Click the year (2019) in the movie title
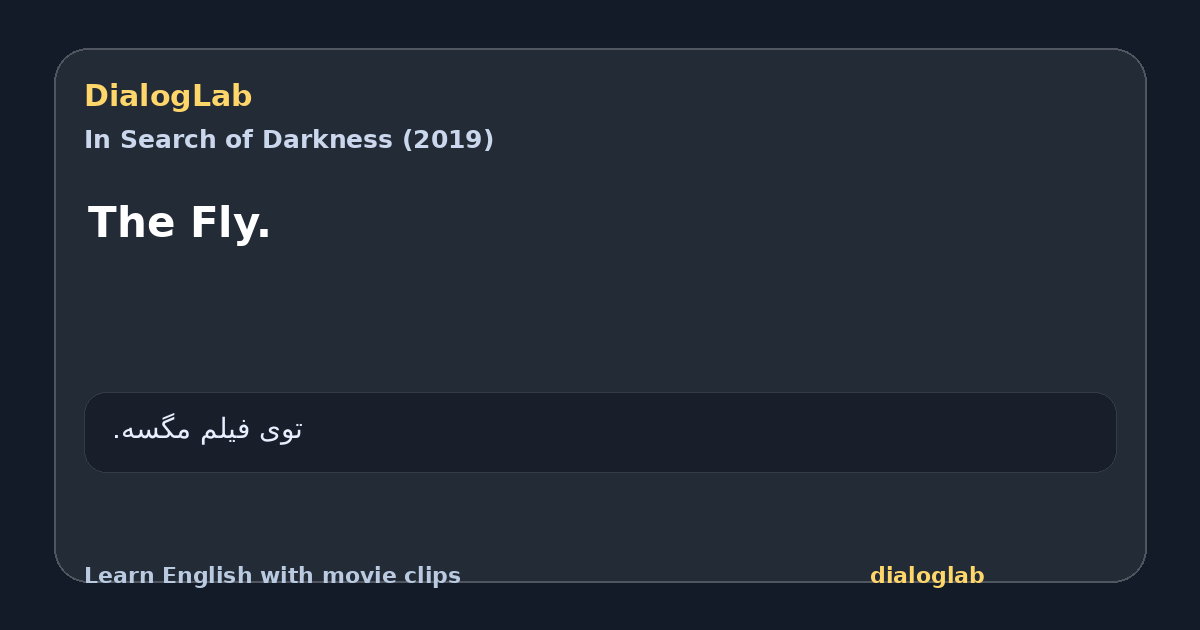The image size is (1200, 630). [x=448, y=140]
